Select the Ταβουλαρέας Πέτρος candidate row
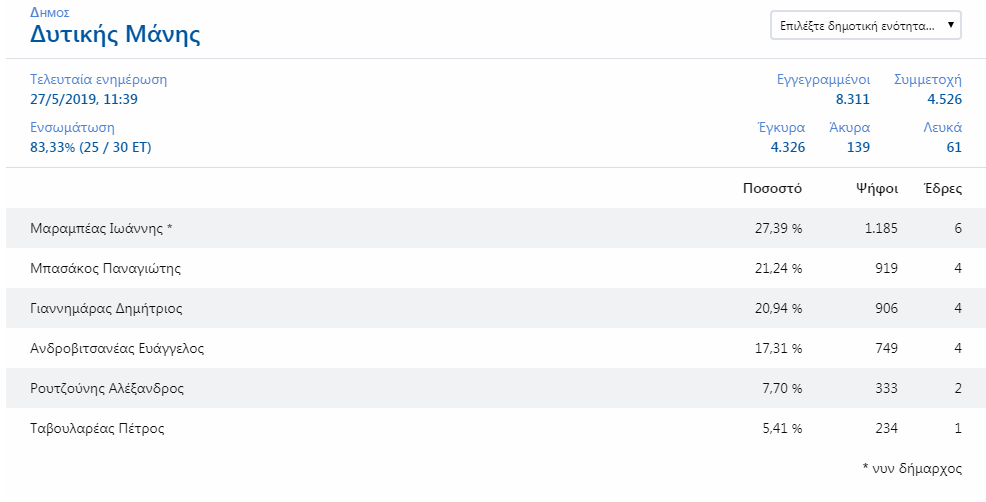This screenshot has height=502, width=986. pos(496,428)
